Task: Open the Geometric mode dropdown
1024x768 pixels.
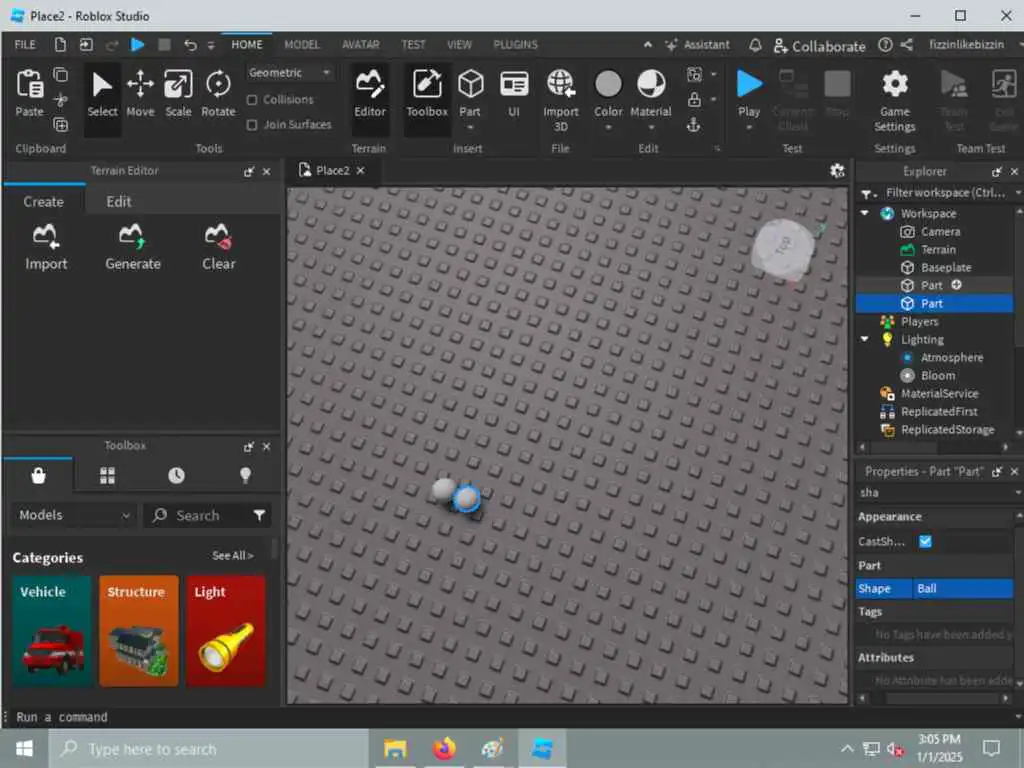Action: [289, 72]
